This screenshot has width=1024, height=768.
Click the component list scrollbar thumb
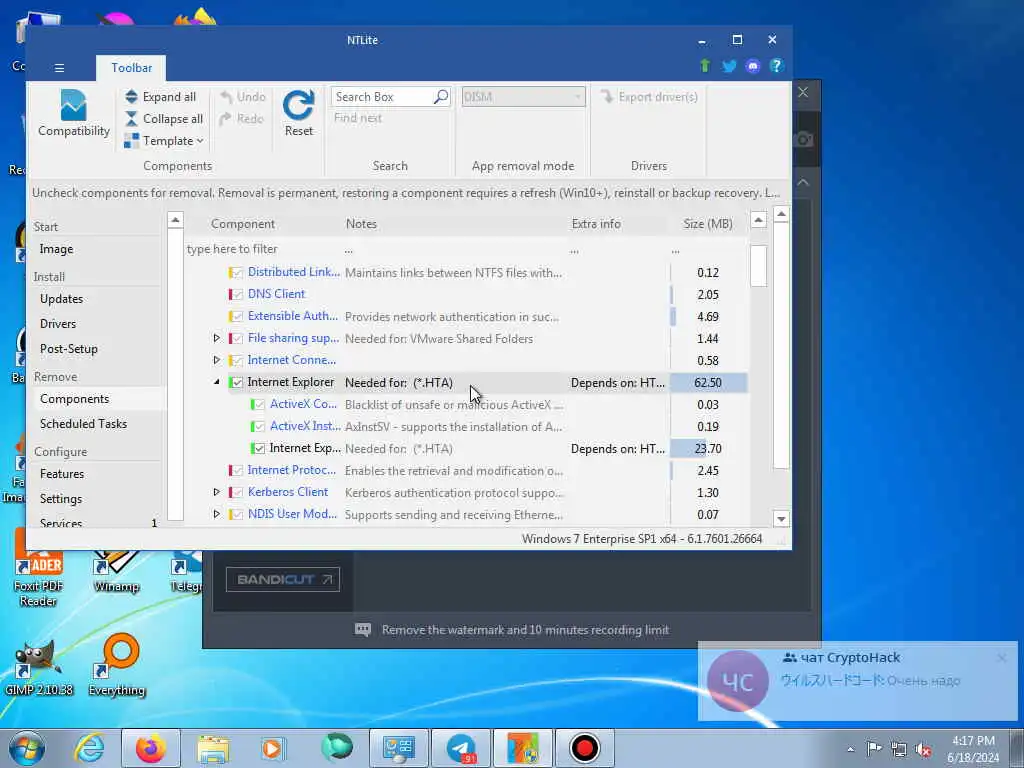pos(758,266)
